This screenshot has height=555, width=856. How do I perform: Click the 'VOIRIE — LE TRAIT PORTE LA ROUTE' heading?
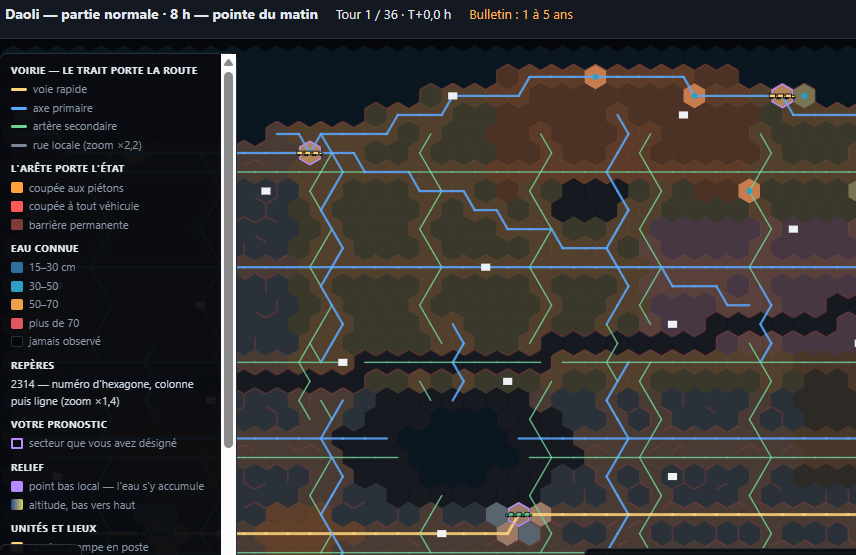click(104, 70)
